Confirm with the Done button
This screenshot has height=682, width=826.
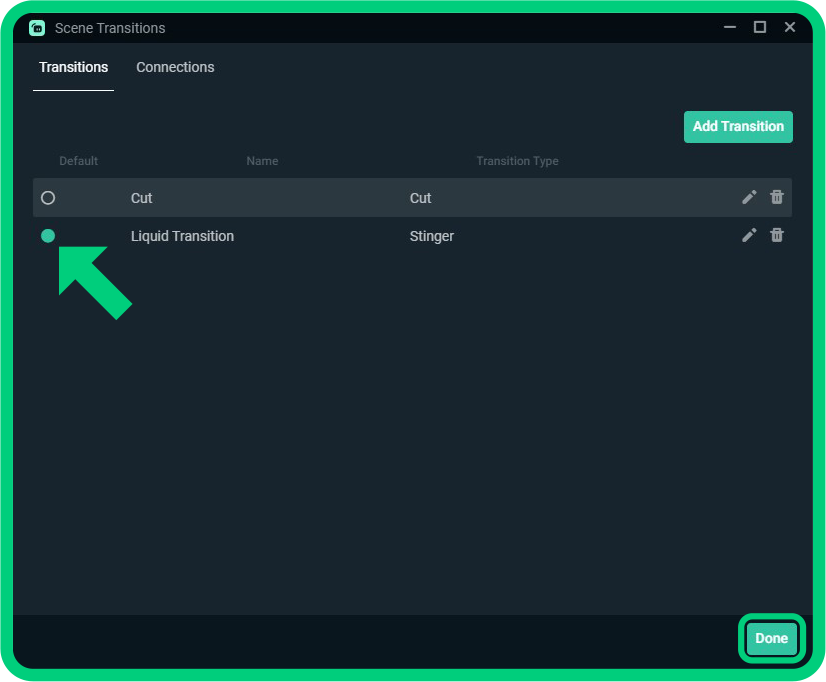772,638
